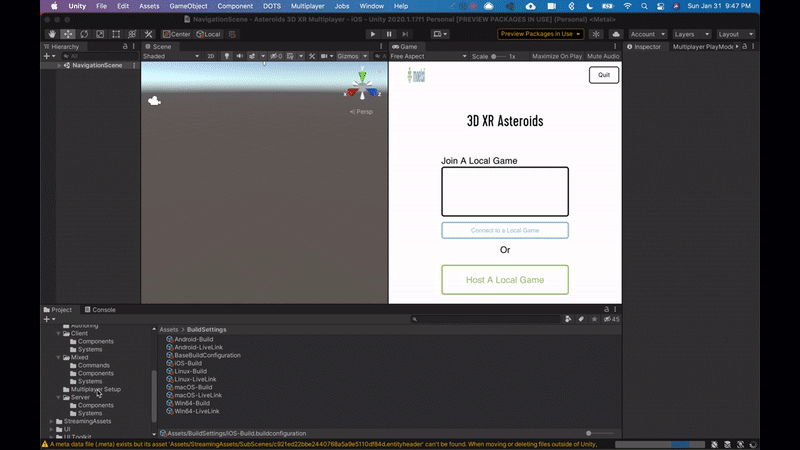Select iOS-Build asset in BuildSettings
The width and height of the screenshot is (800, 450).
click(189, 363)
